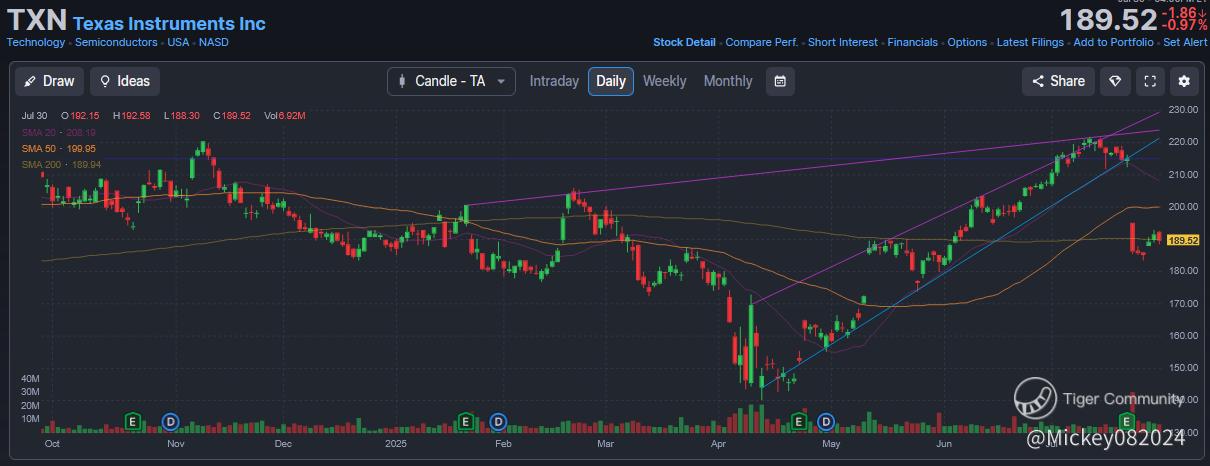
Task: Click the 200.00 price axis label
Action: (1184, 207)
